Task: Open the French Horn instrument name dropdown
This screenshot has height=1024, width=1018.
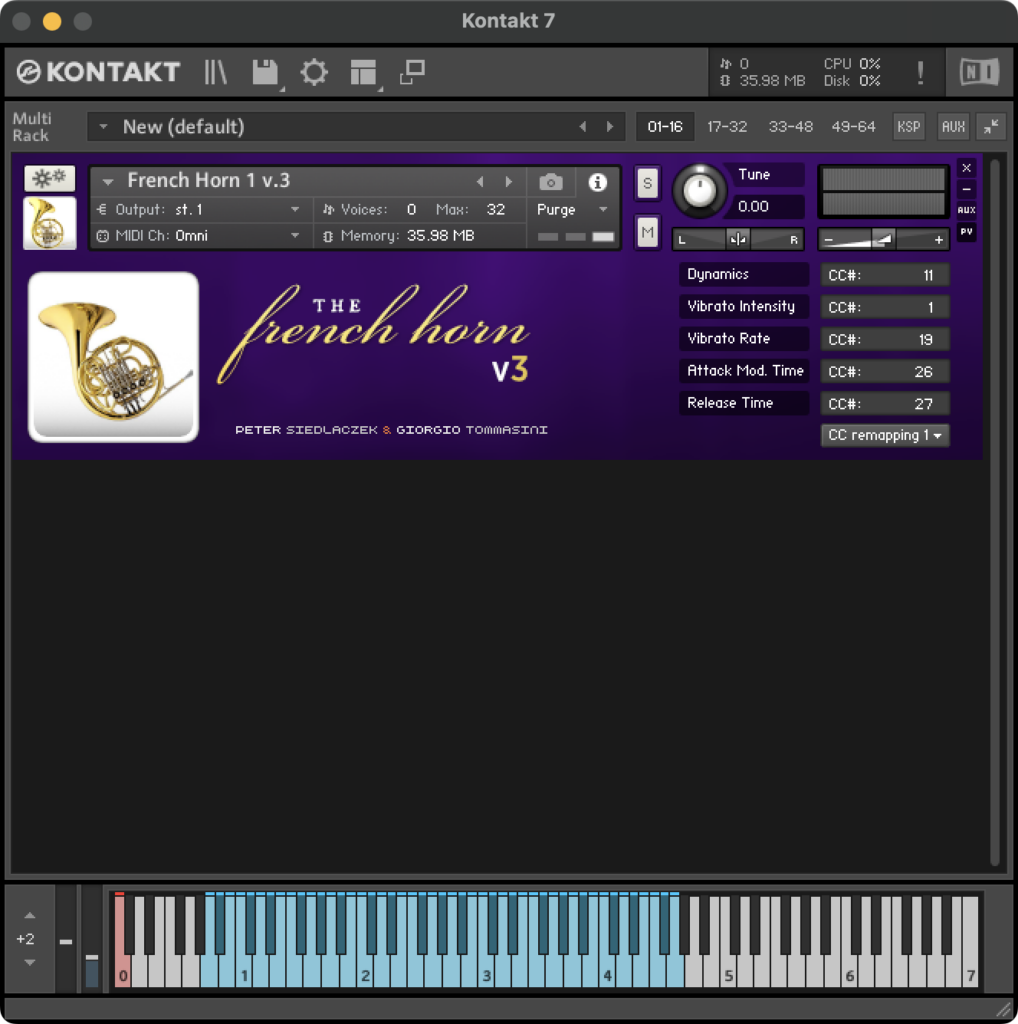Action: coord(108,182)
